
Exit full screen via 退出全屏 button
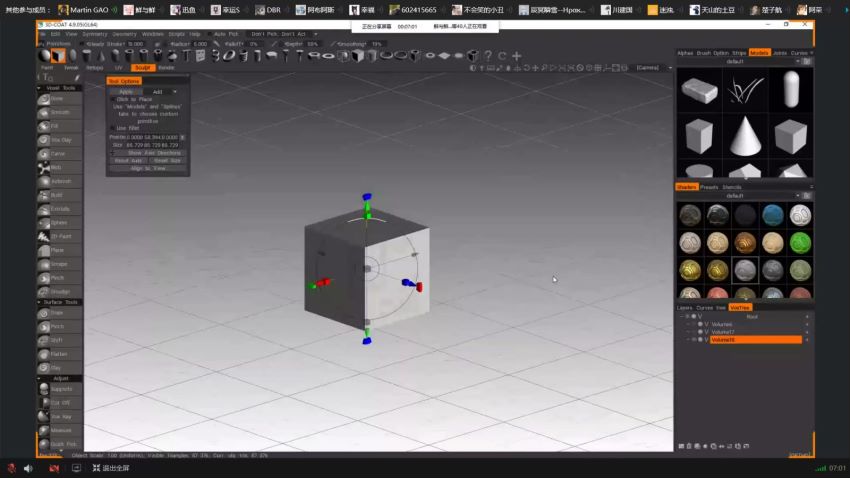point(111,468)
